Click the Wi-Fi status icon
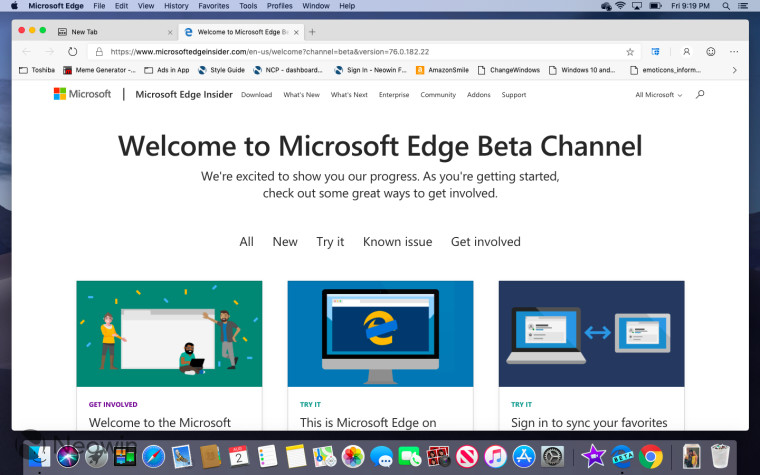Image resolution: width=760 pixels, height=475 pixels. 620,6
